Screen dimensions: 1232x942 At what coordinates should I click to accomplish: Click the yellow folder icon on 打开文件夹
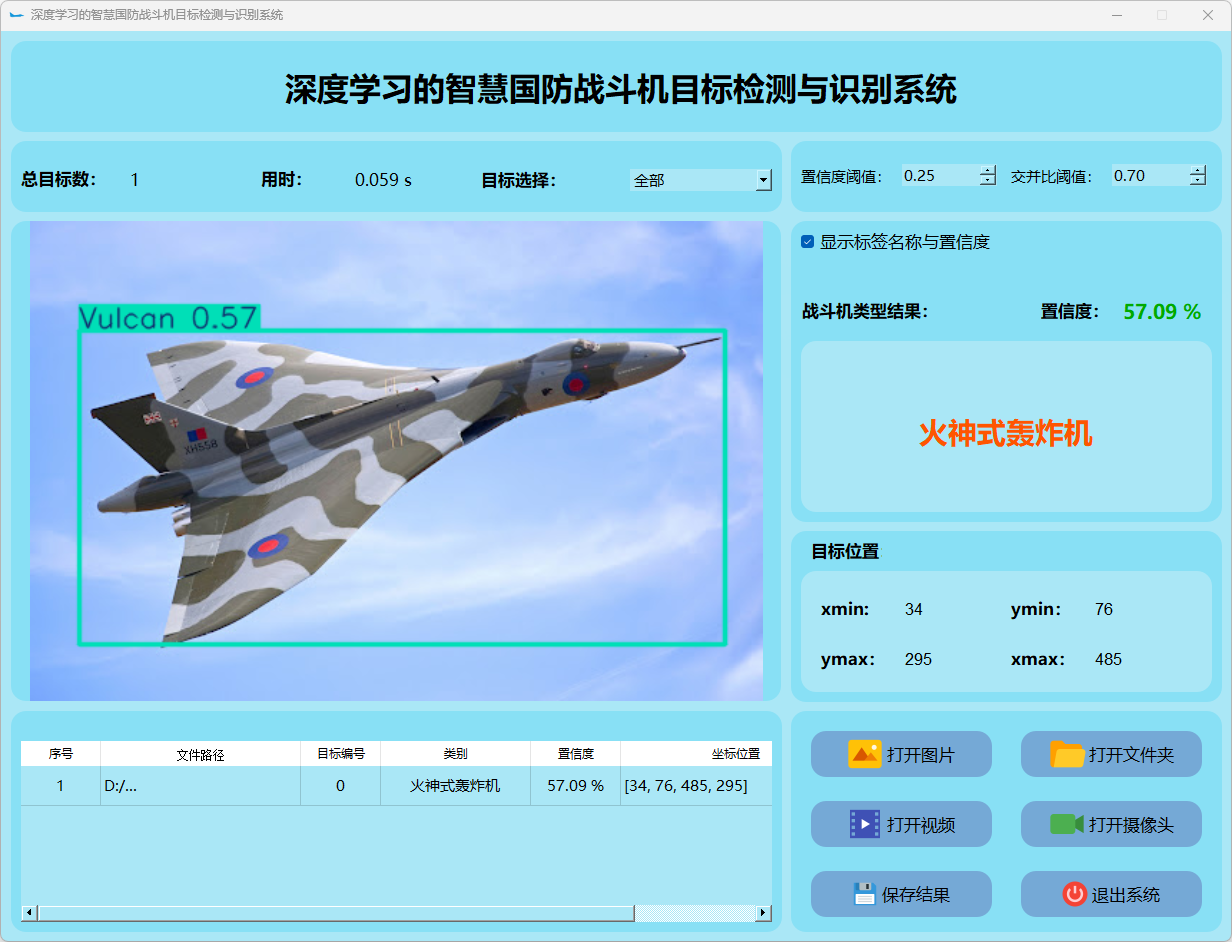[1067, 754]
